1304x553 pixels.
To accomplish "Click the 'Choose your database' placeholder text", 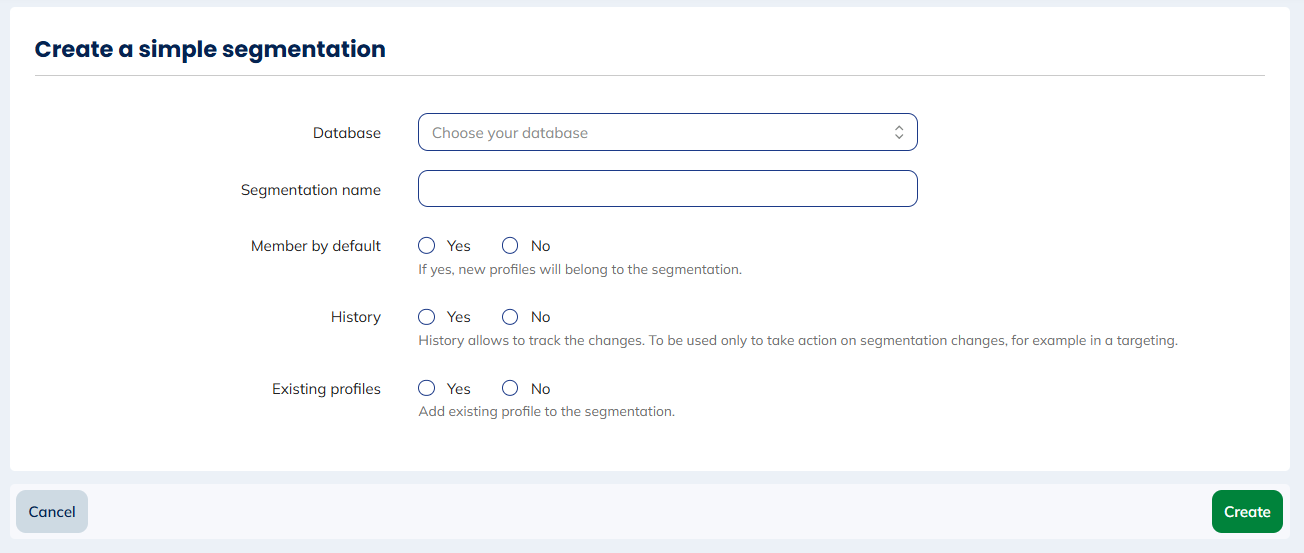I will pyautogui.click(x=510, y=133).
